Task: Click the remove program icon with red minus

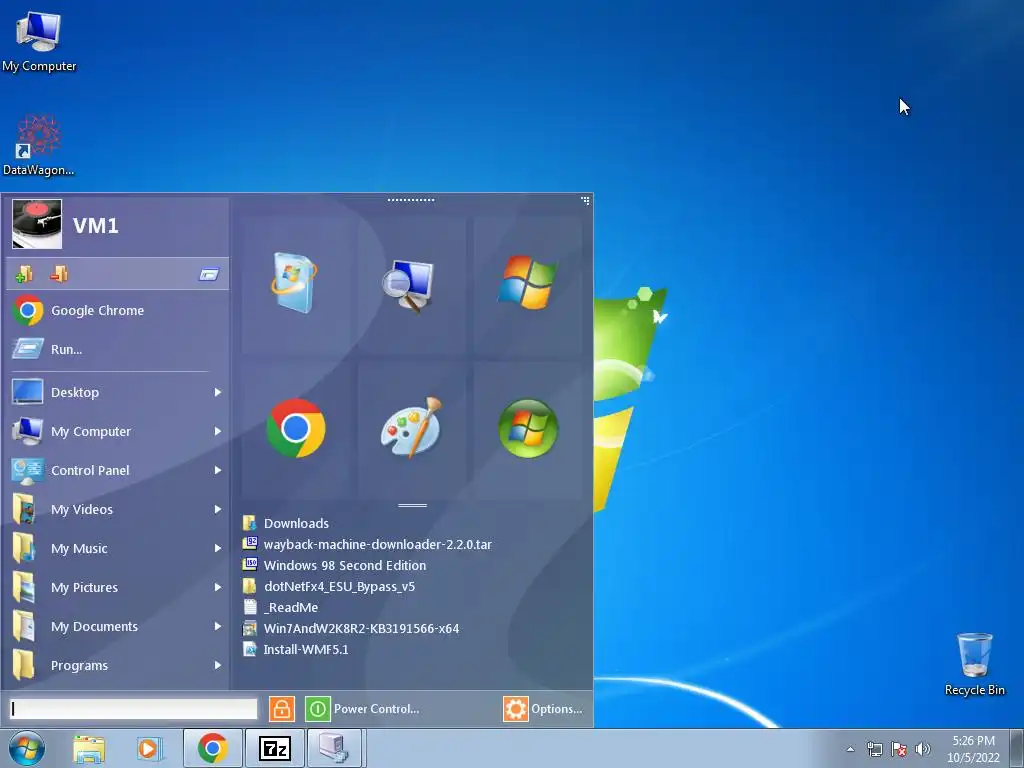Action: tap(59, 274)
